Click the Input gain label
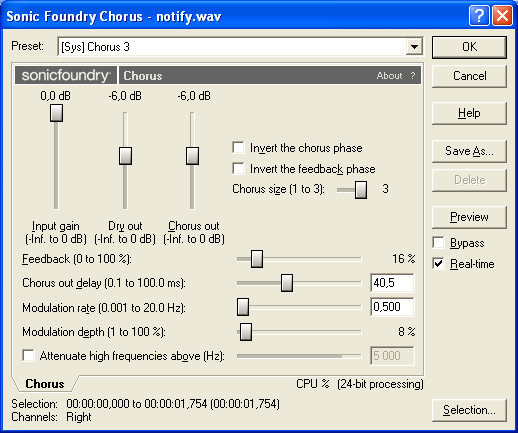The height and width of the screenshot is (433, 518). coord(56,226)
